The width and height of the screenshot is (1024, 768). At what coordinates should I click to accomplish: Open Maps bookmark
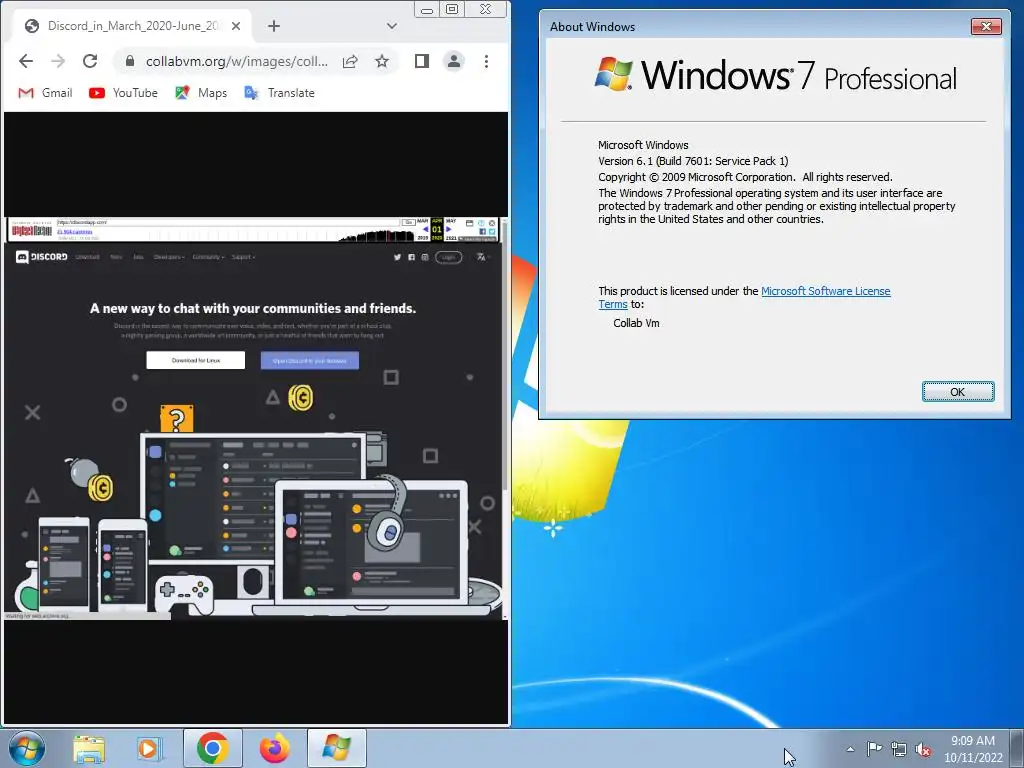201,93
